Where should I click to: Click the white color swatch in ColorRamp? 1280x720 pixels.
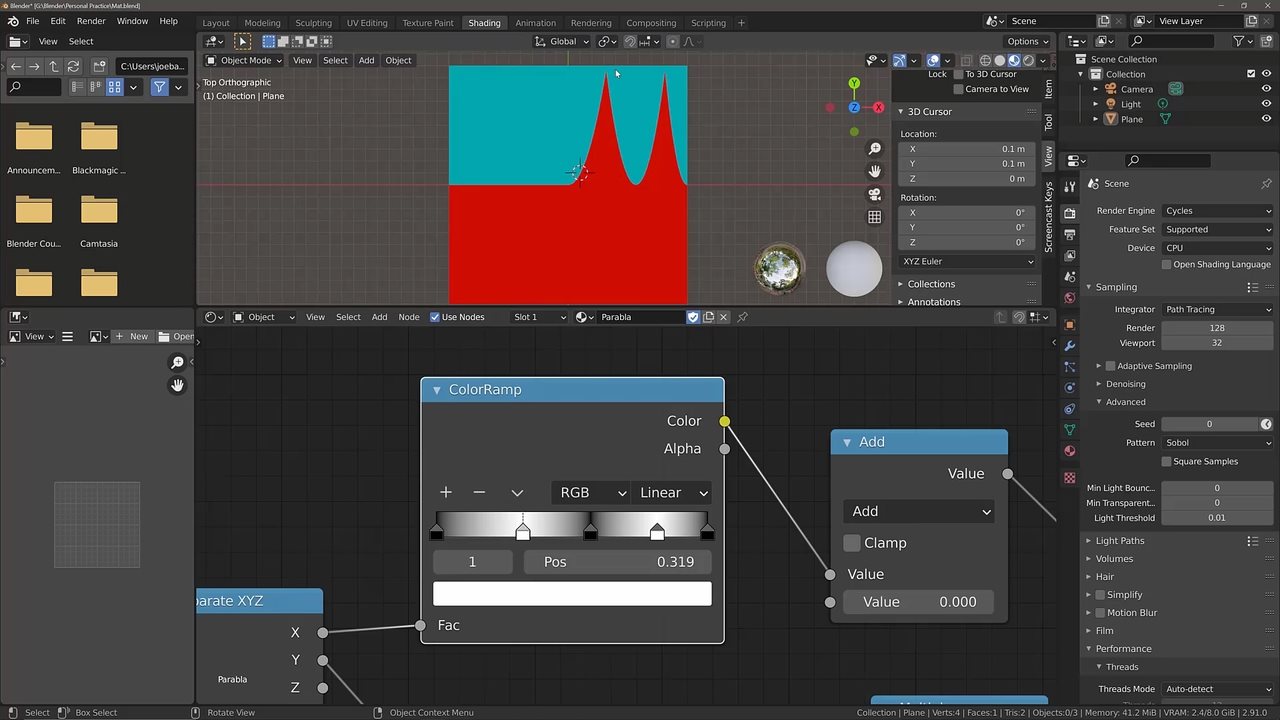(x=572, y=594)
